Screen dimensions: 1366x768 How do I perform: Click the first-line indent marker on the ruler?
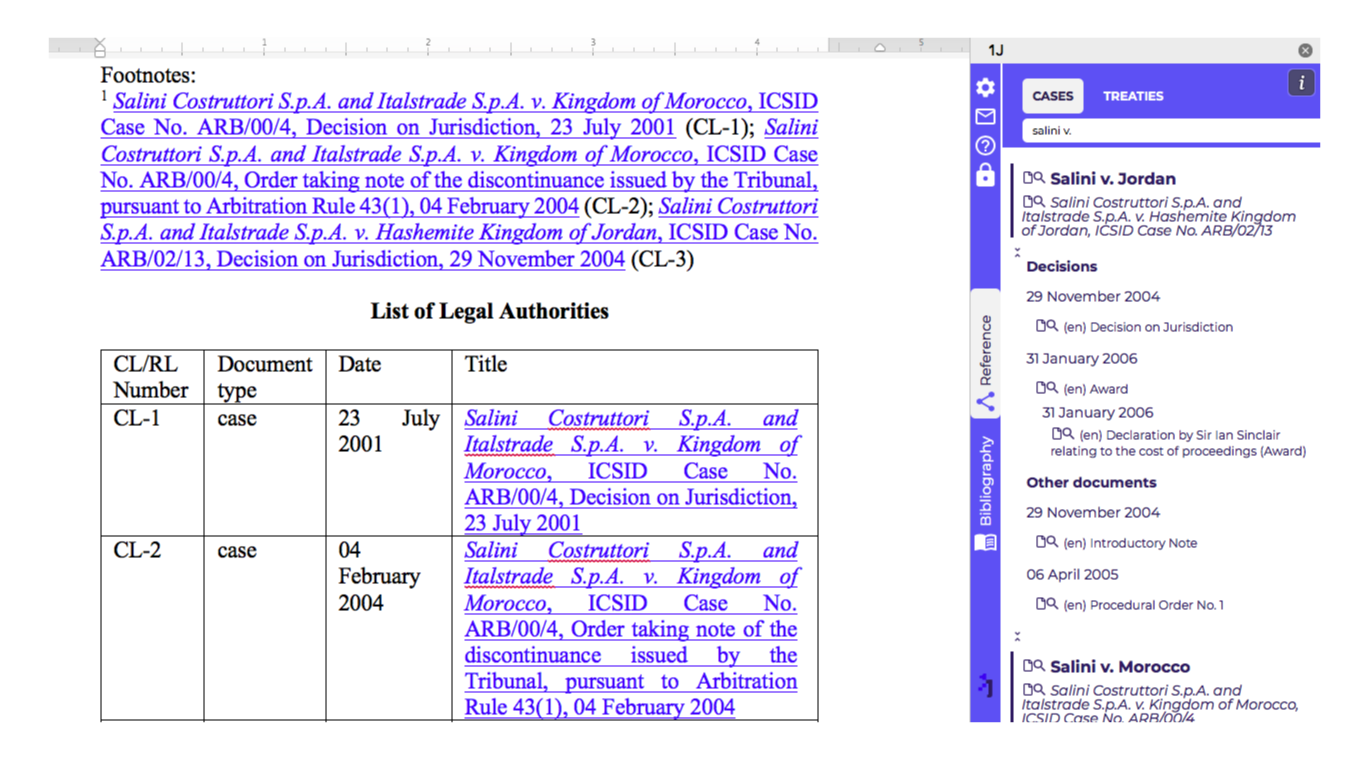point(99,43)
